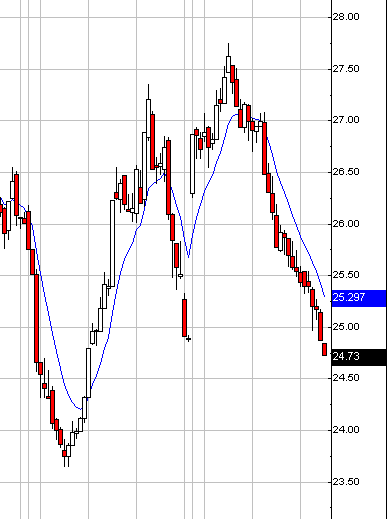Select the long red candle falling to 24.65
The height and width of the screenshot is (519, 387).
click(x=37, y=318)
